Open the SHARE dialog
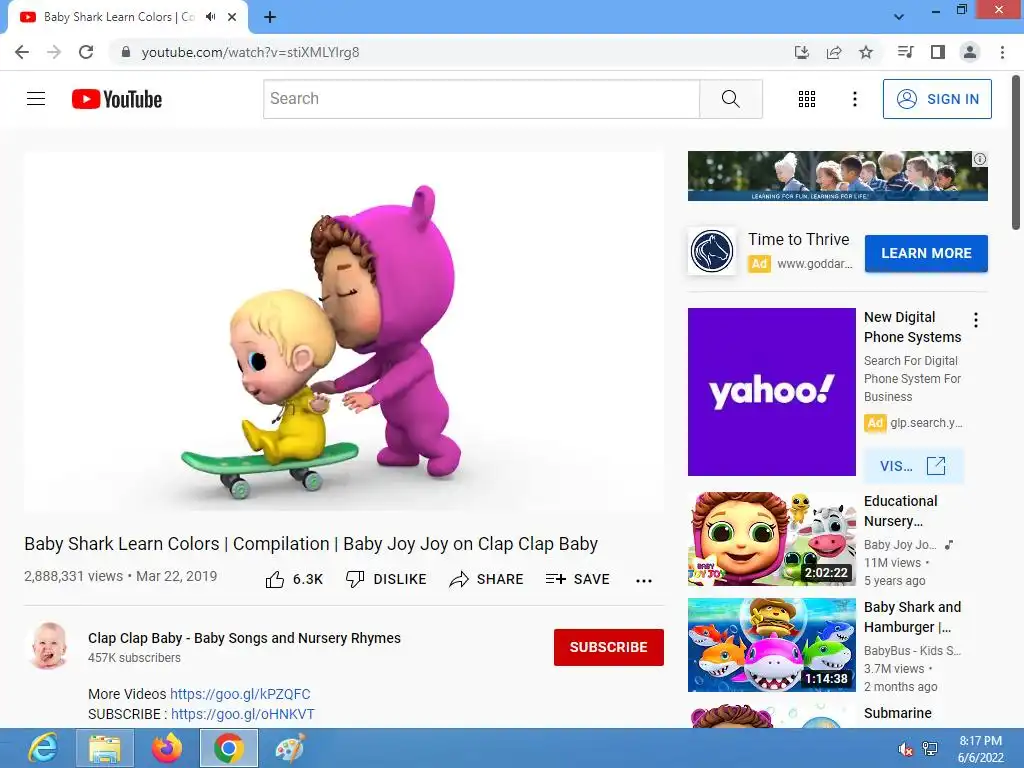1024x768 pixels. (x=487, y=579)
